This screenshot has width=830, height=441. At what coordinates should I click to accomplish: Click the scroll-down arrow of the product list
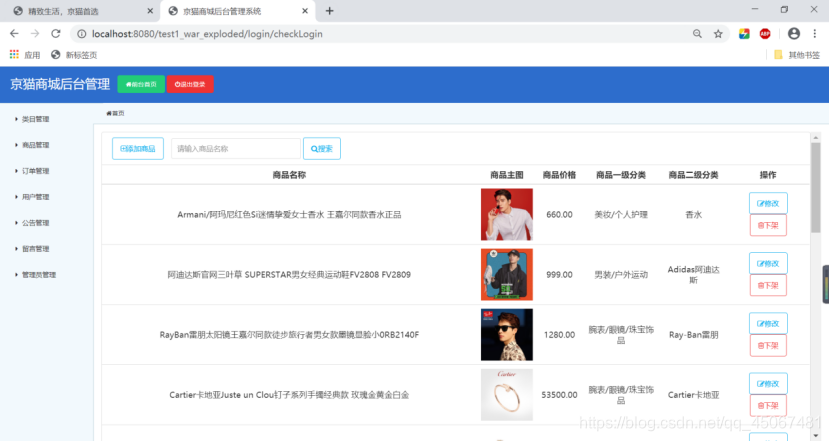click(x=816, y=435)
